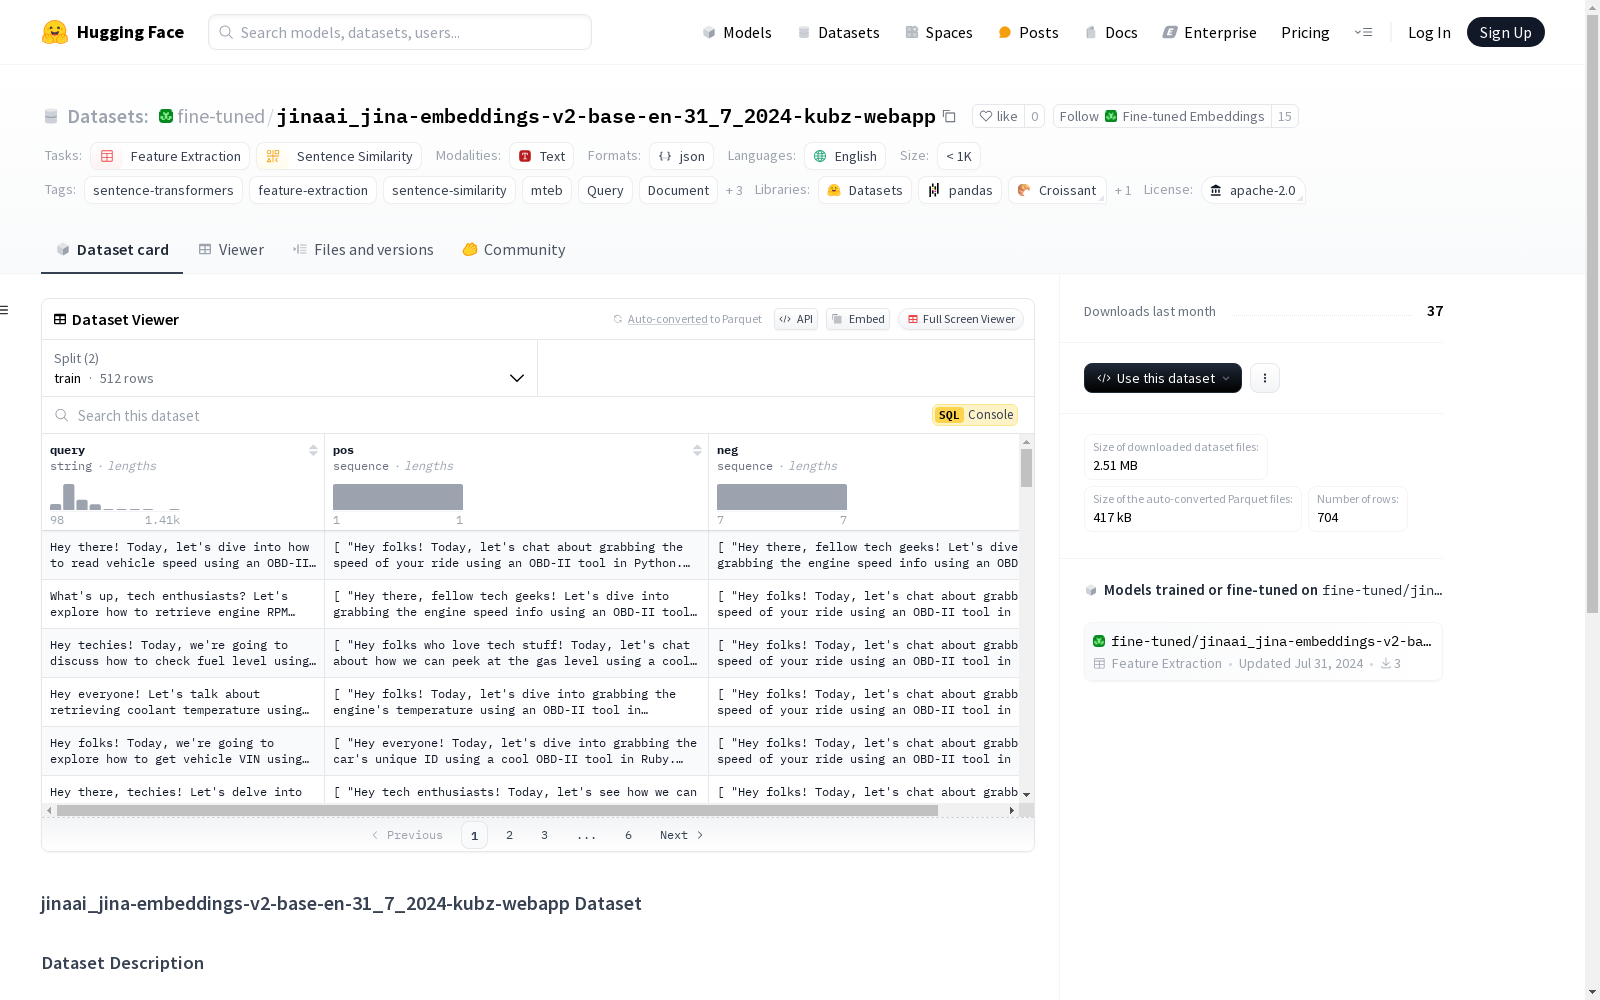The width and height of the screenshot is (1600, 1000).
Task: Click the table vertical scrollbar thumb
Action: (1026, 467)
